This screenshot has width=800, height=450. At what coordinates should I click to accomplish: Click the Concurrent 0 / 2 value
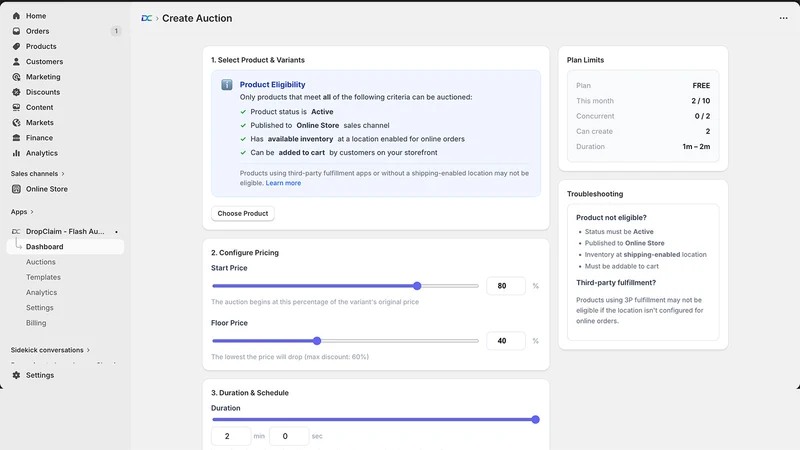[702, 116]
